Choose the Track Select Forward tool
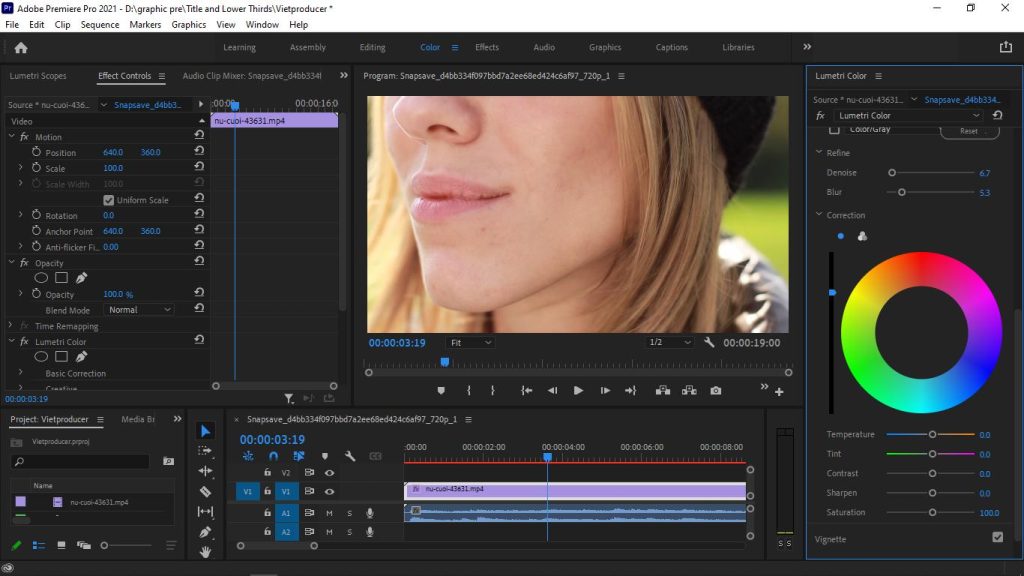This screenshot has width=1024, height=576. coord(204,448)
